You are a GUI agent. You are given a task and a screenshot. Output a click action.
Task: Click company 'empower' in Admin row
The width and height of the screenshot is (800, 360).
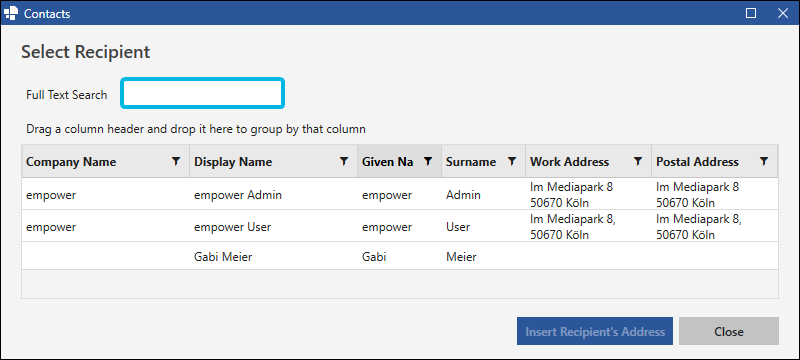pyautogui.click(x=106, y=194)
